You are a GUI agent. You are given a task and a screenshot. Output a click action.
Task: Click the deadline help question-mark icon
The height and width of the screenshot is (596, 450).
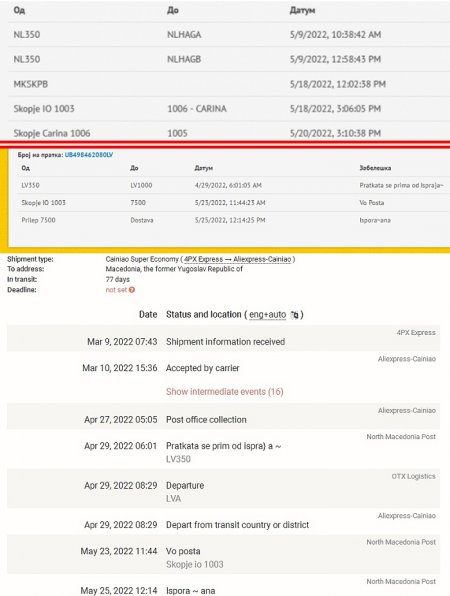[x=132, y=290]
